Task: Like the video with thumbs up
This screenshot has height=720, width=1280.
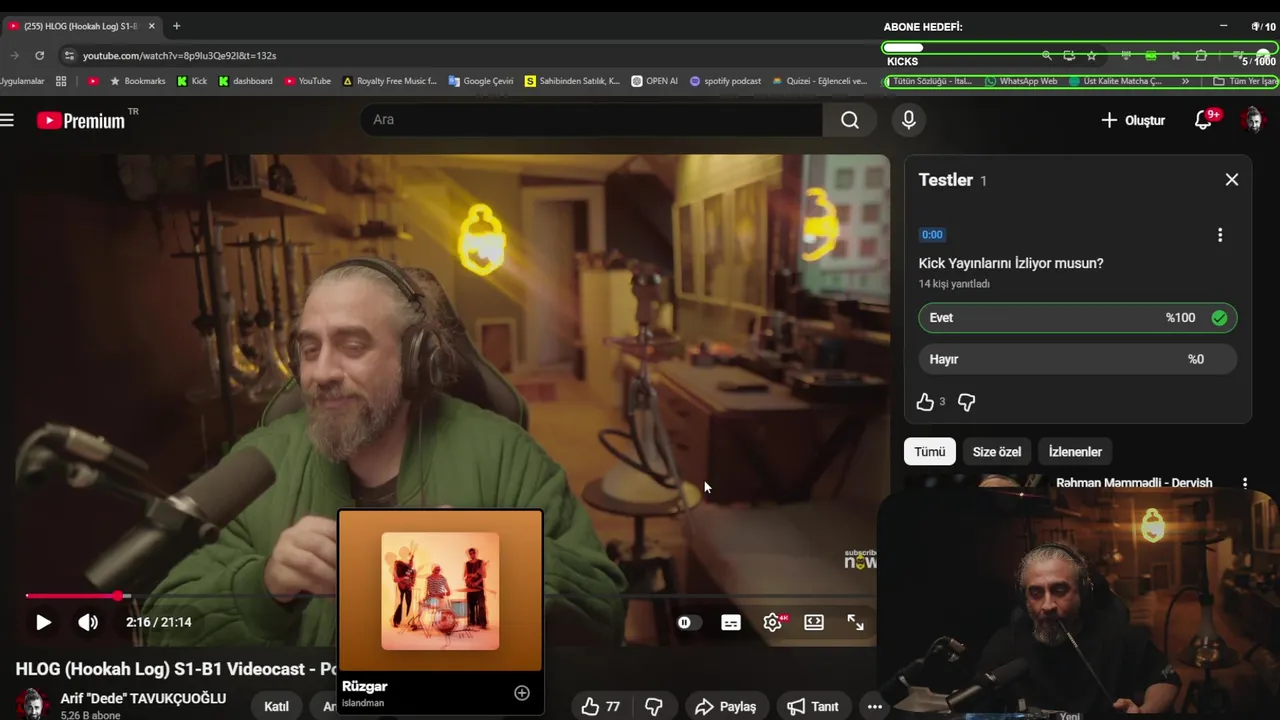Action: tap(600, 707)
